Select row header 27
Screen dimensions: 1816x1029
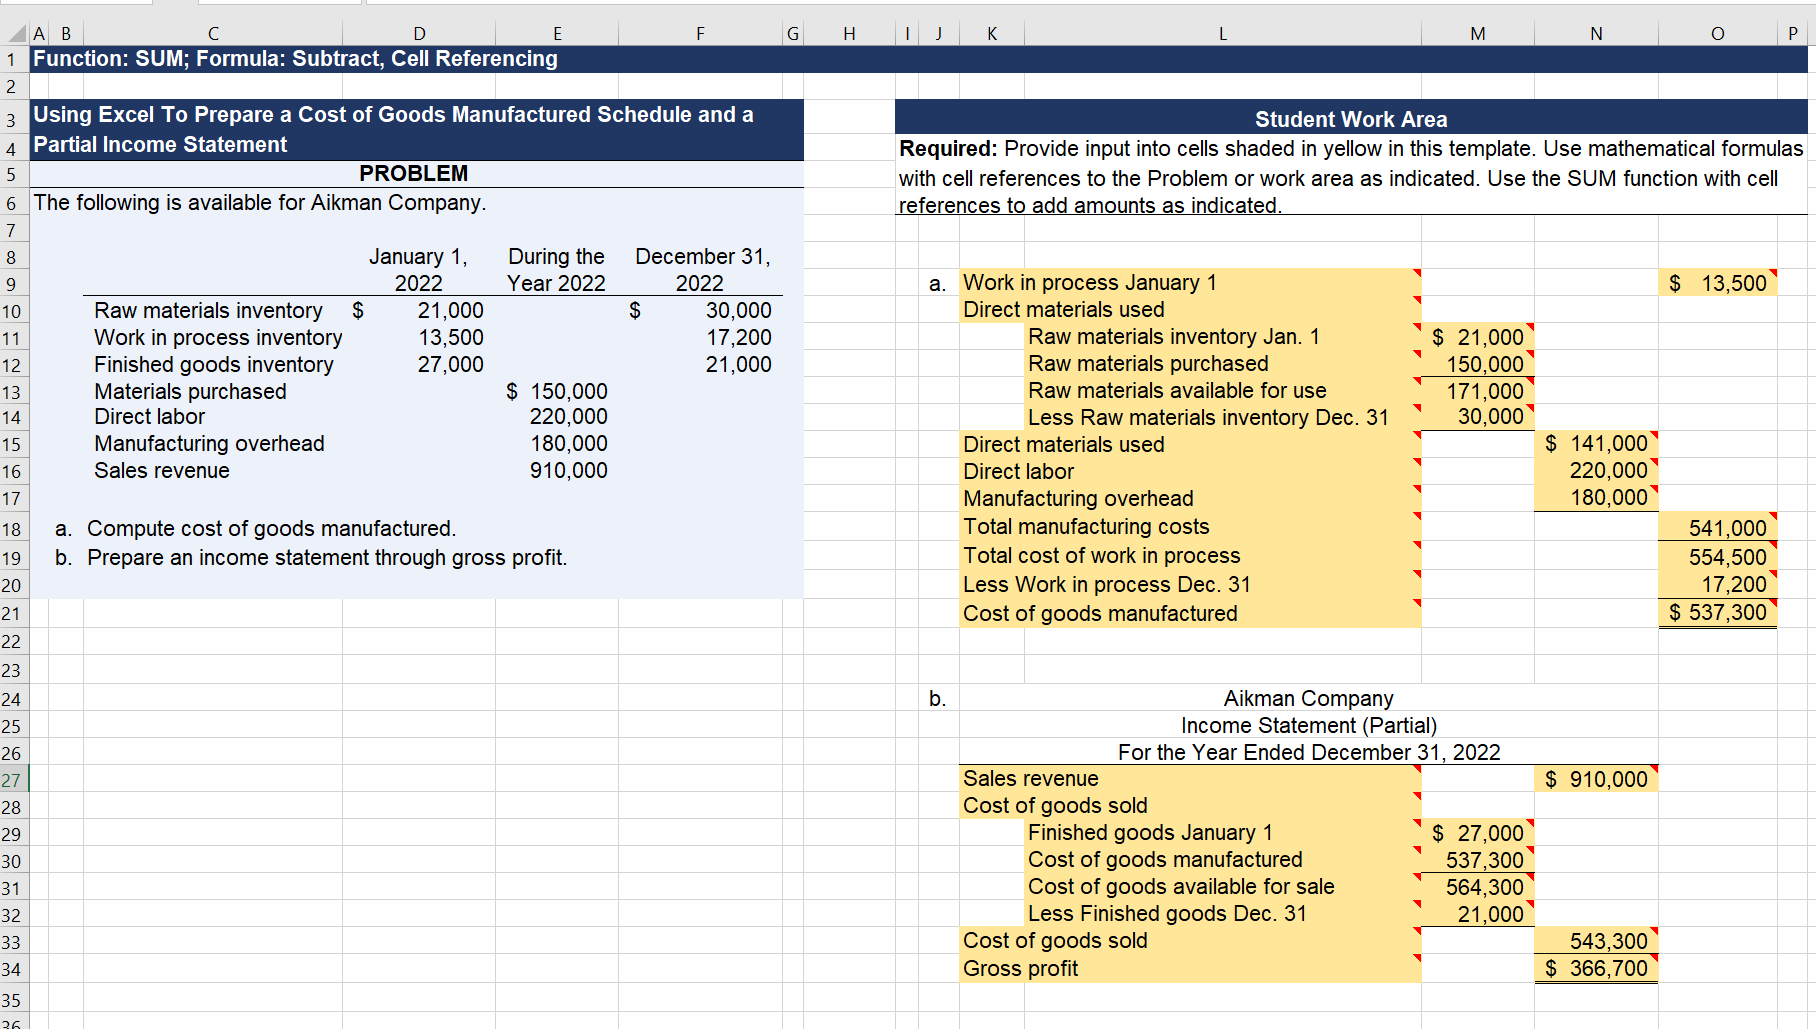[12, 778]
